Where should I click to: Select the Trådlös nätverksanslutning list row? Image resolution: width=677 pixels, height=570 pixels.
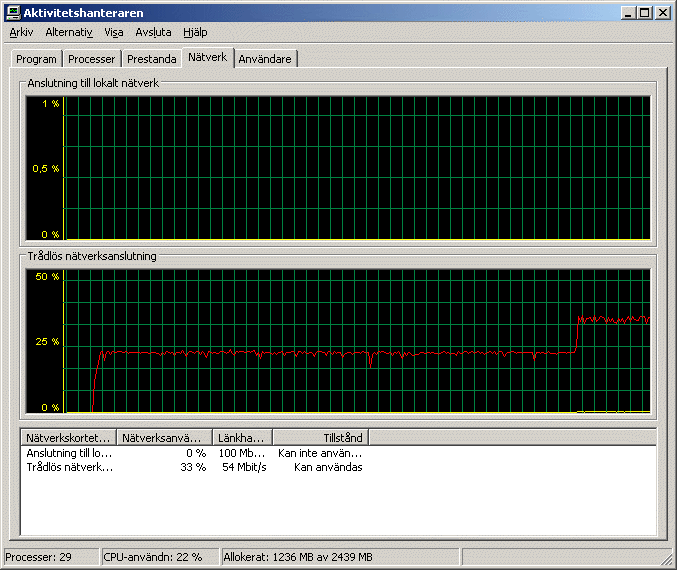[70, 467]
